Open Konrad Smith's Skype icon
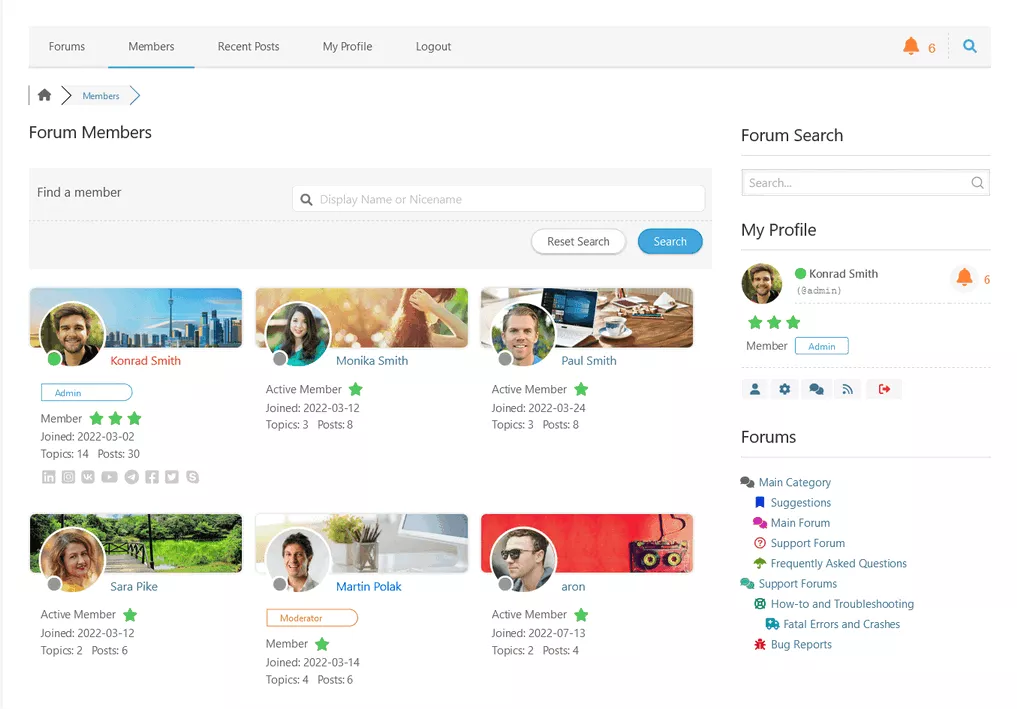The height and width of the screenshot is (713, 1024). pos(193,477)
